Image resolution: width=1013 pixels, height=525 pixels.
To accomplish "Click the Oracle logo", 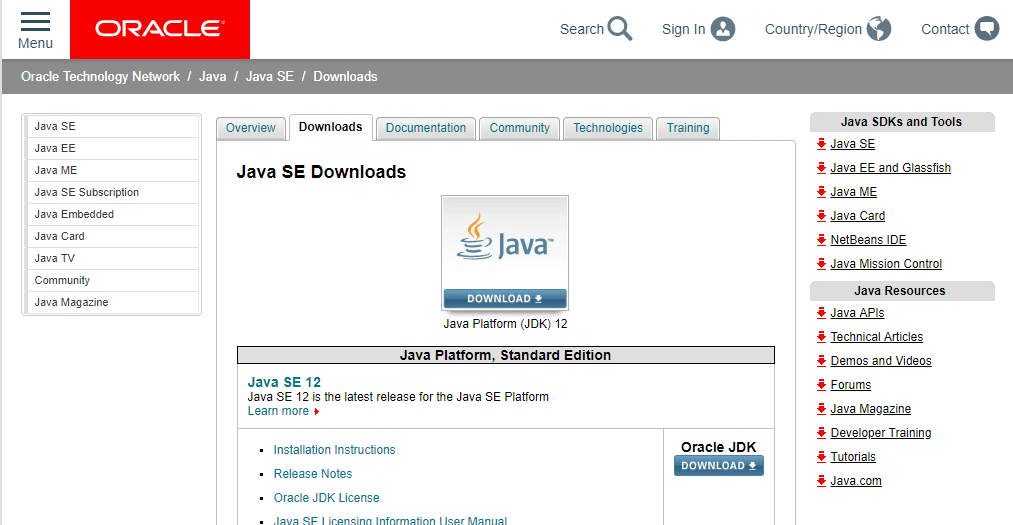I will tap(160, 29).
